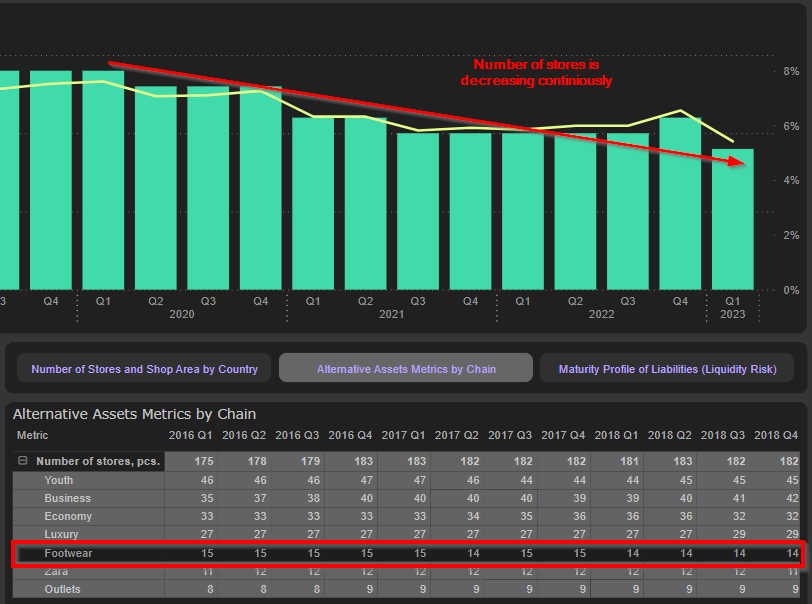812x604 pixels.
Task: Click the Q1 2023 chart bar
Action: [x=732, y=220]
